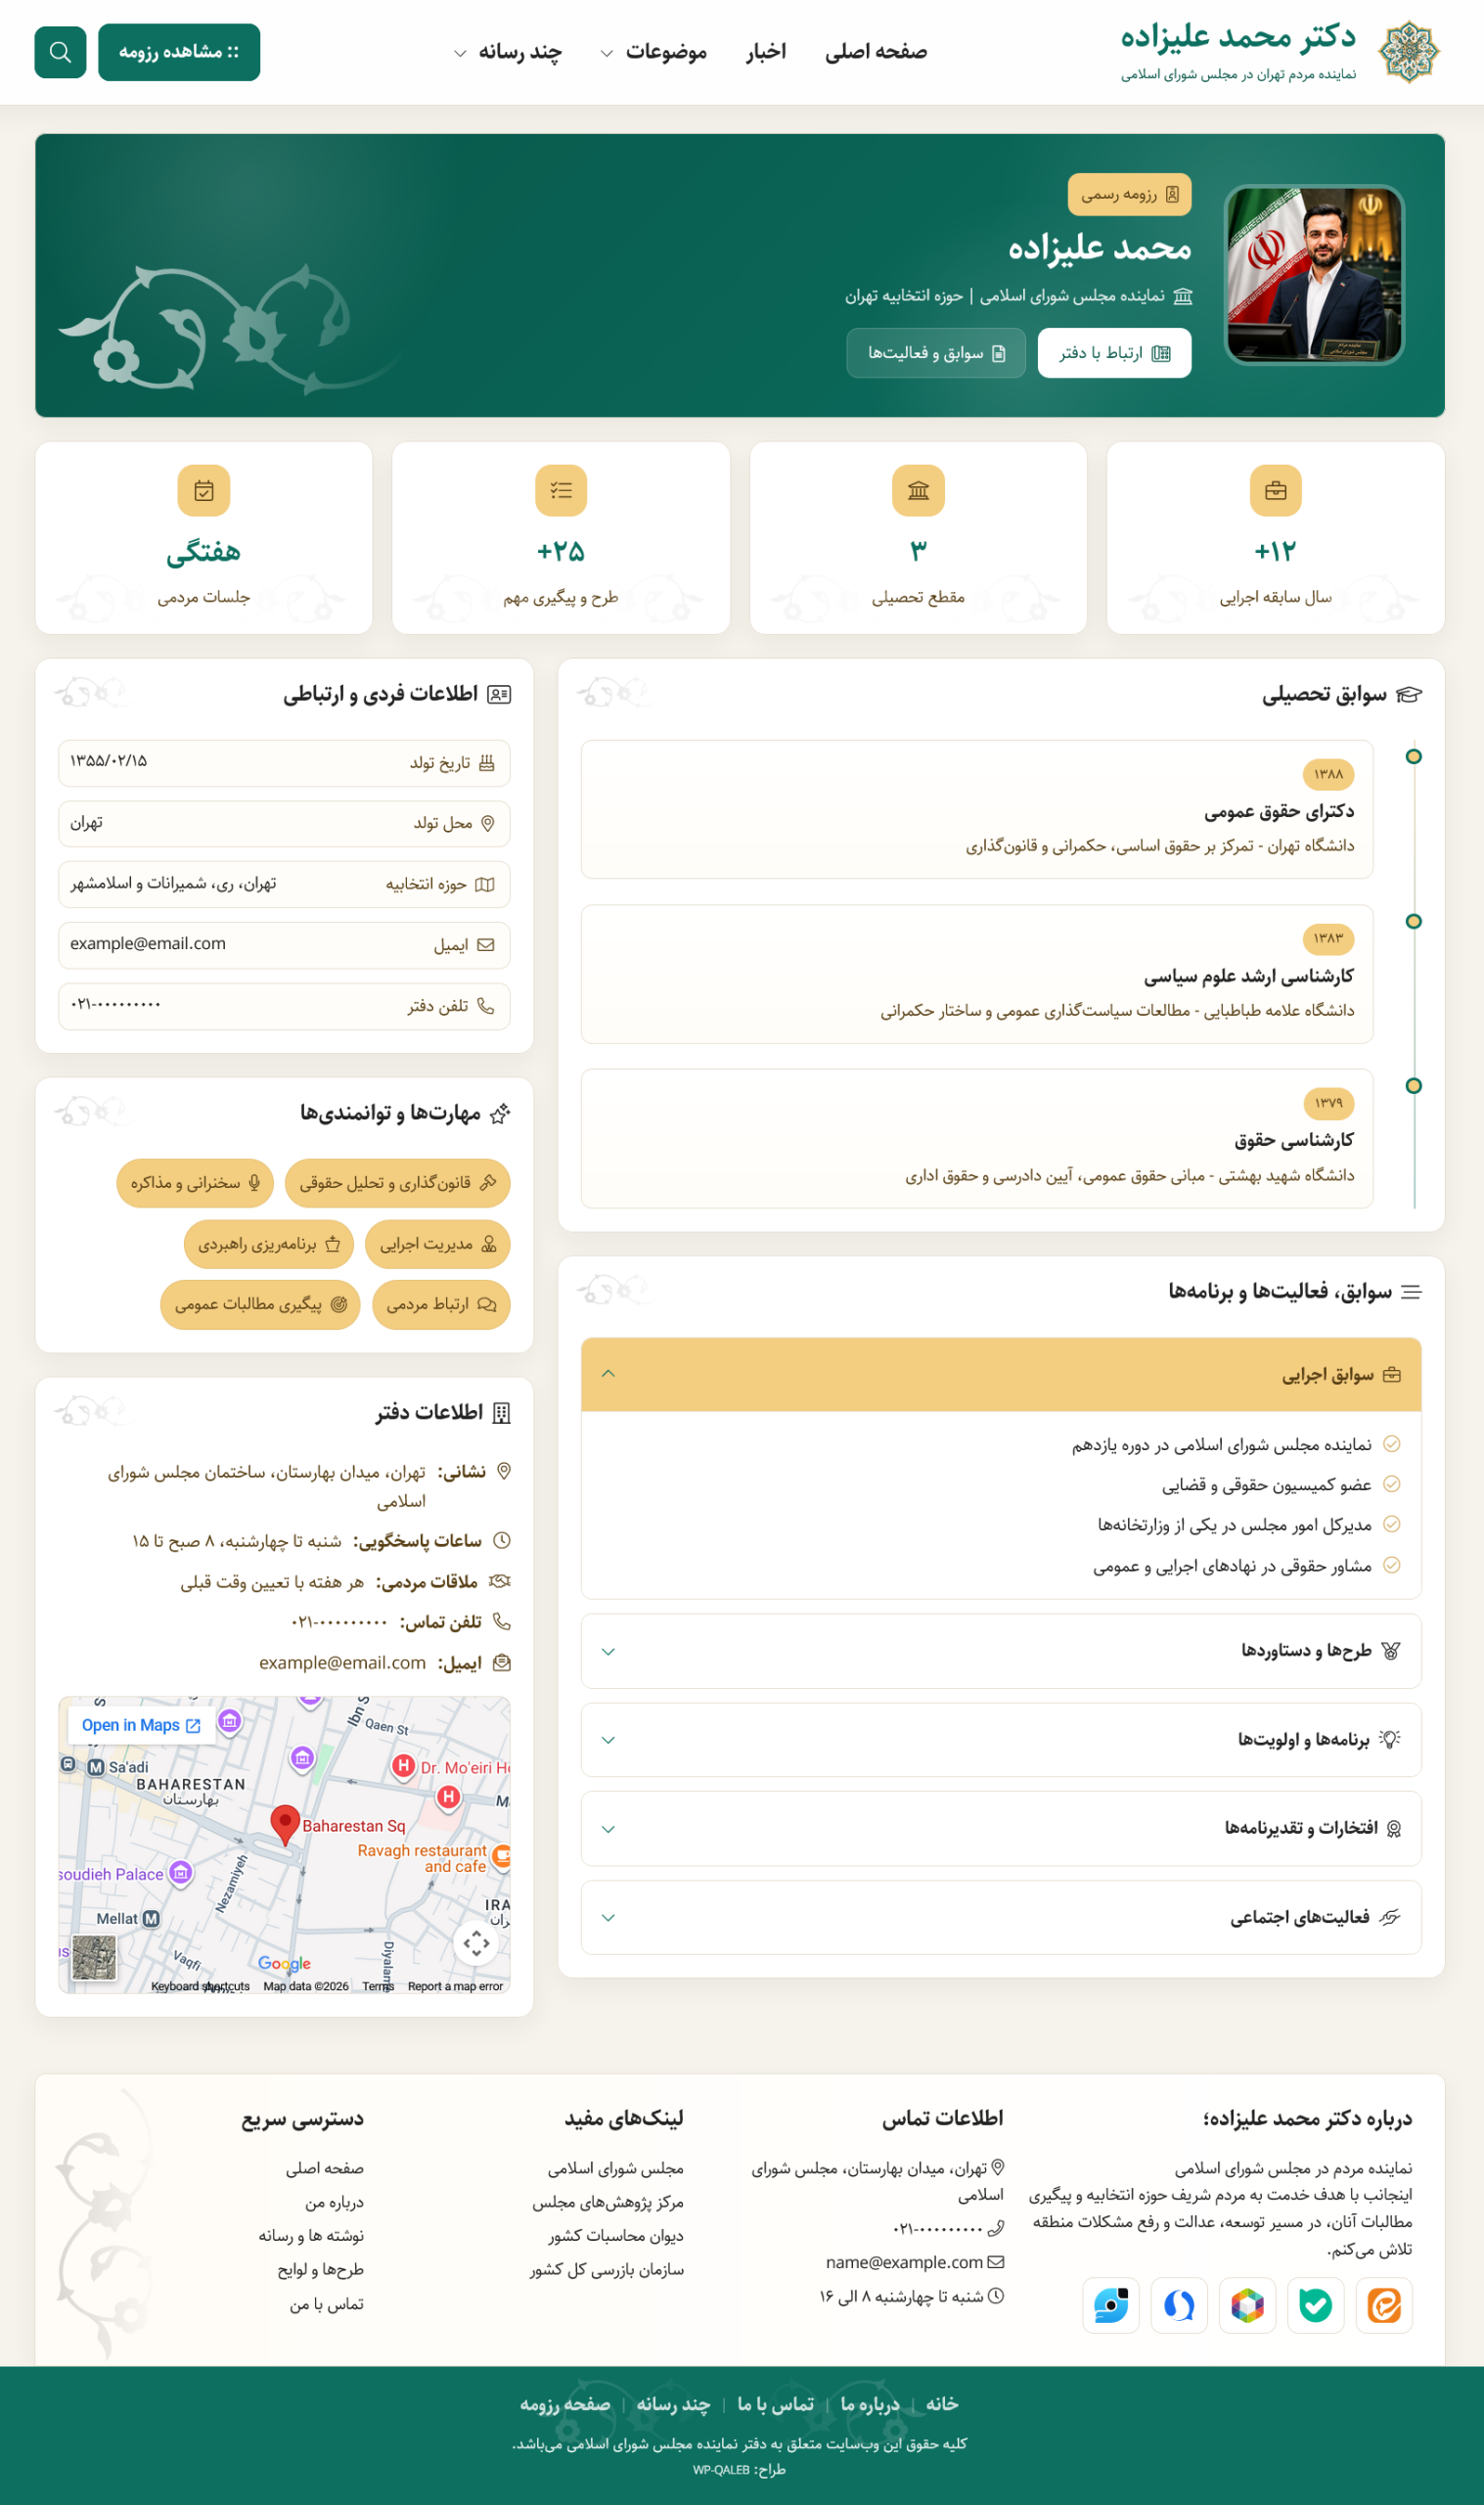Viewport: 1484px width, 2505px height.
Task: Expand the فعالیت‌های اجتماعی accordion
Action: [x=1001, y=1918]
